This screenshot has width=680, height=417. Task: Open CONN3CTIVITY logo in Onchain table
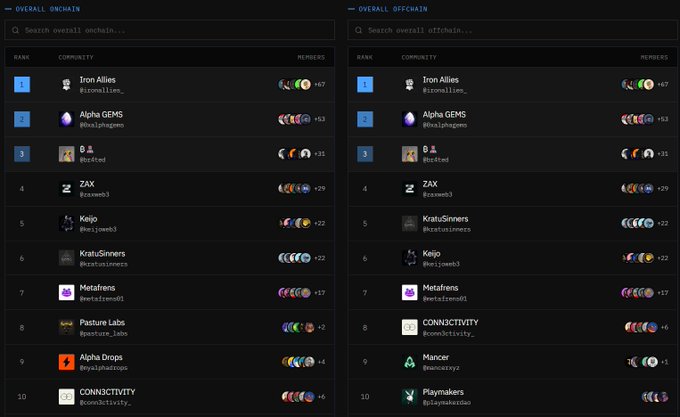pos(66,397)
